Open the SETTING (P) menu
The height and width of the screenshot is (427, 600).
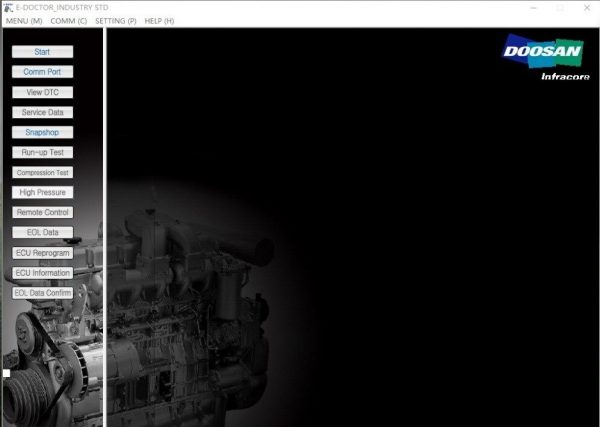click(116, 21)
